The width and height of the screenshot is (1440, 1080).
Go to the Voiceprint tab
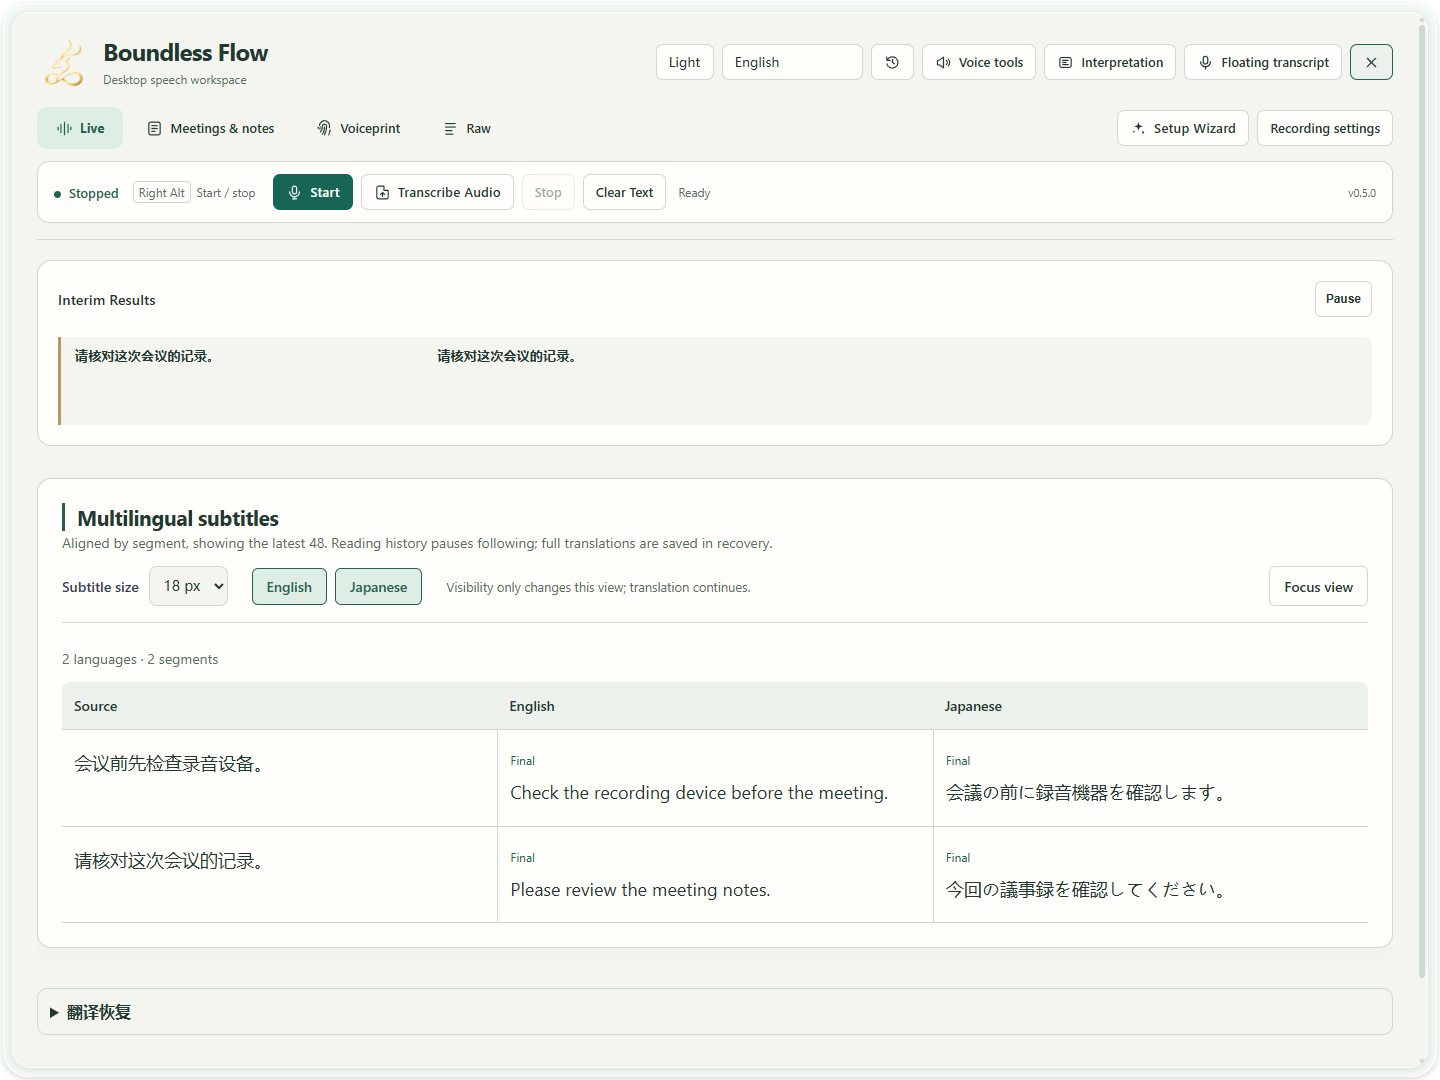[359, 128]
